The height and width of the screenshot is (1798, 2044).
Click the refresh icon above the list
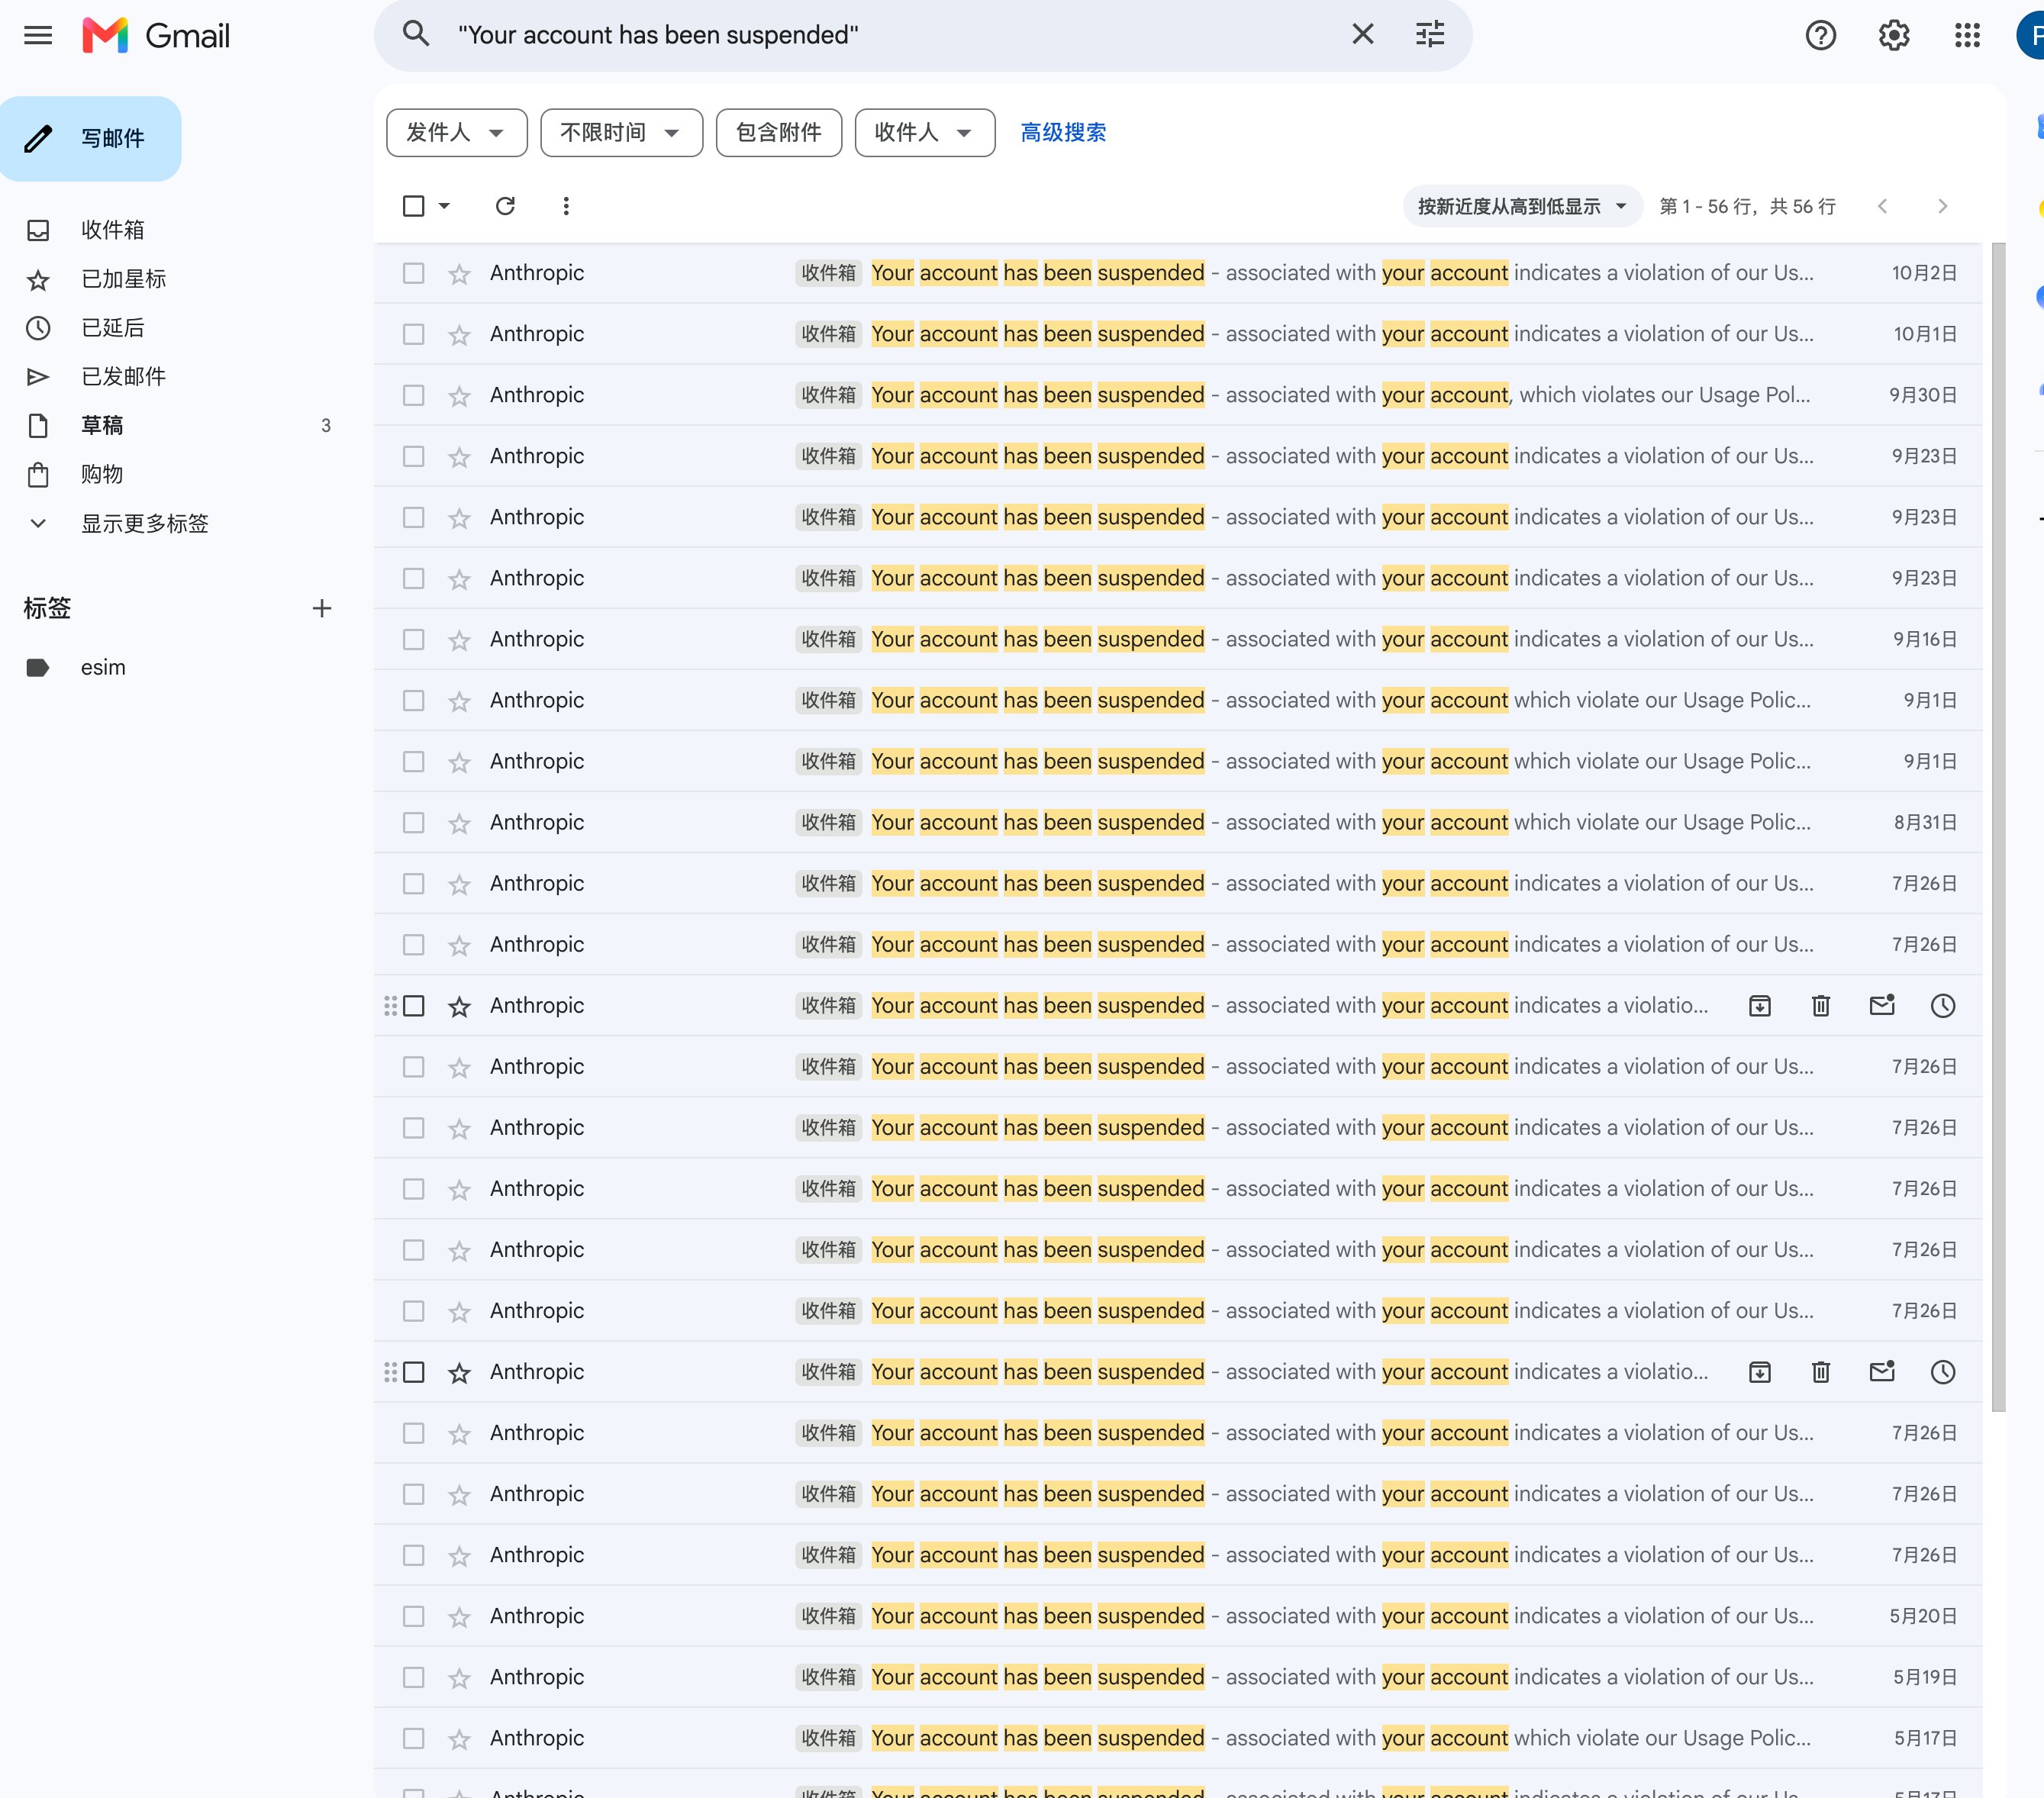(x=505, y=206)
